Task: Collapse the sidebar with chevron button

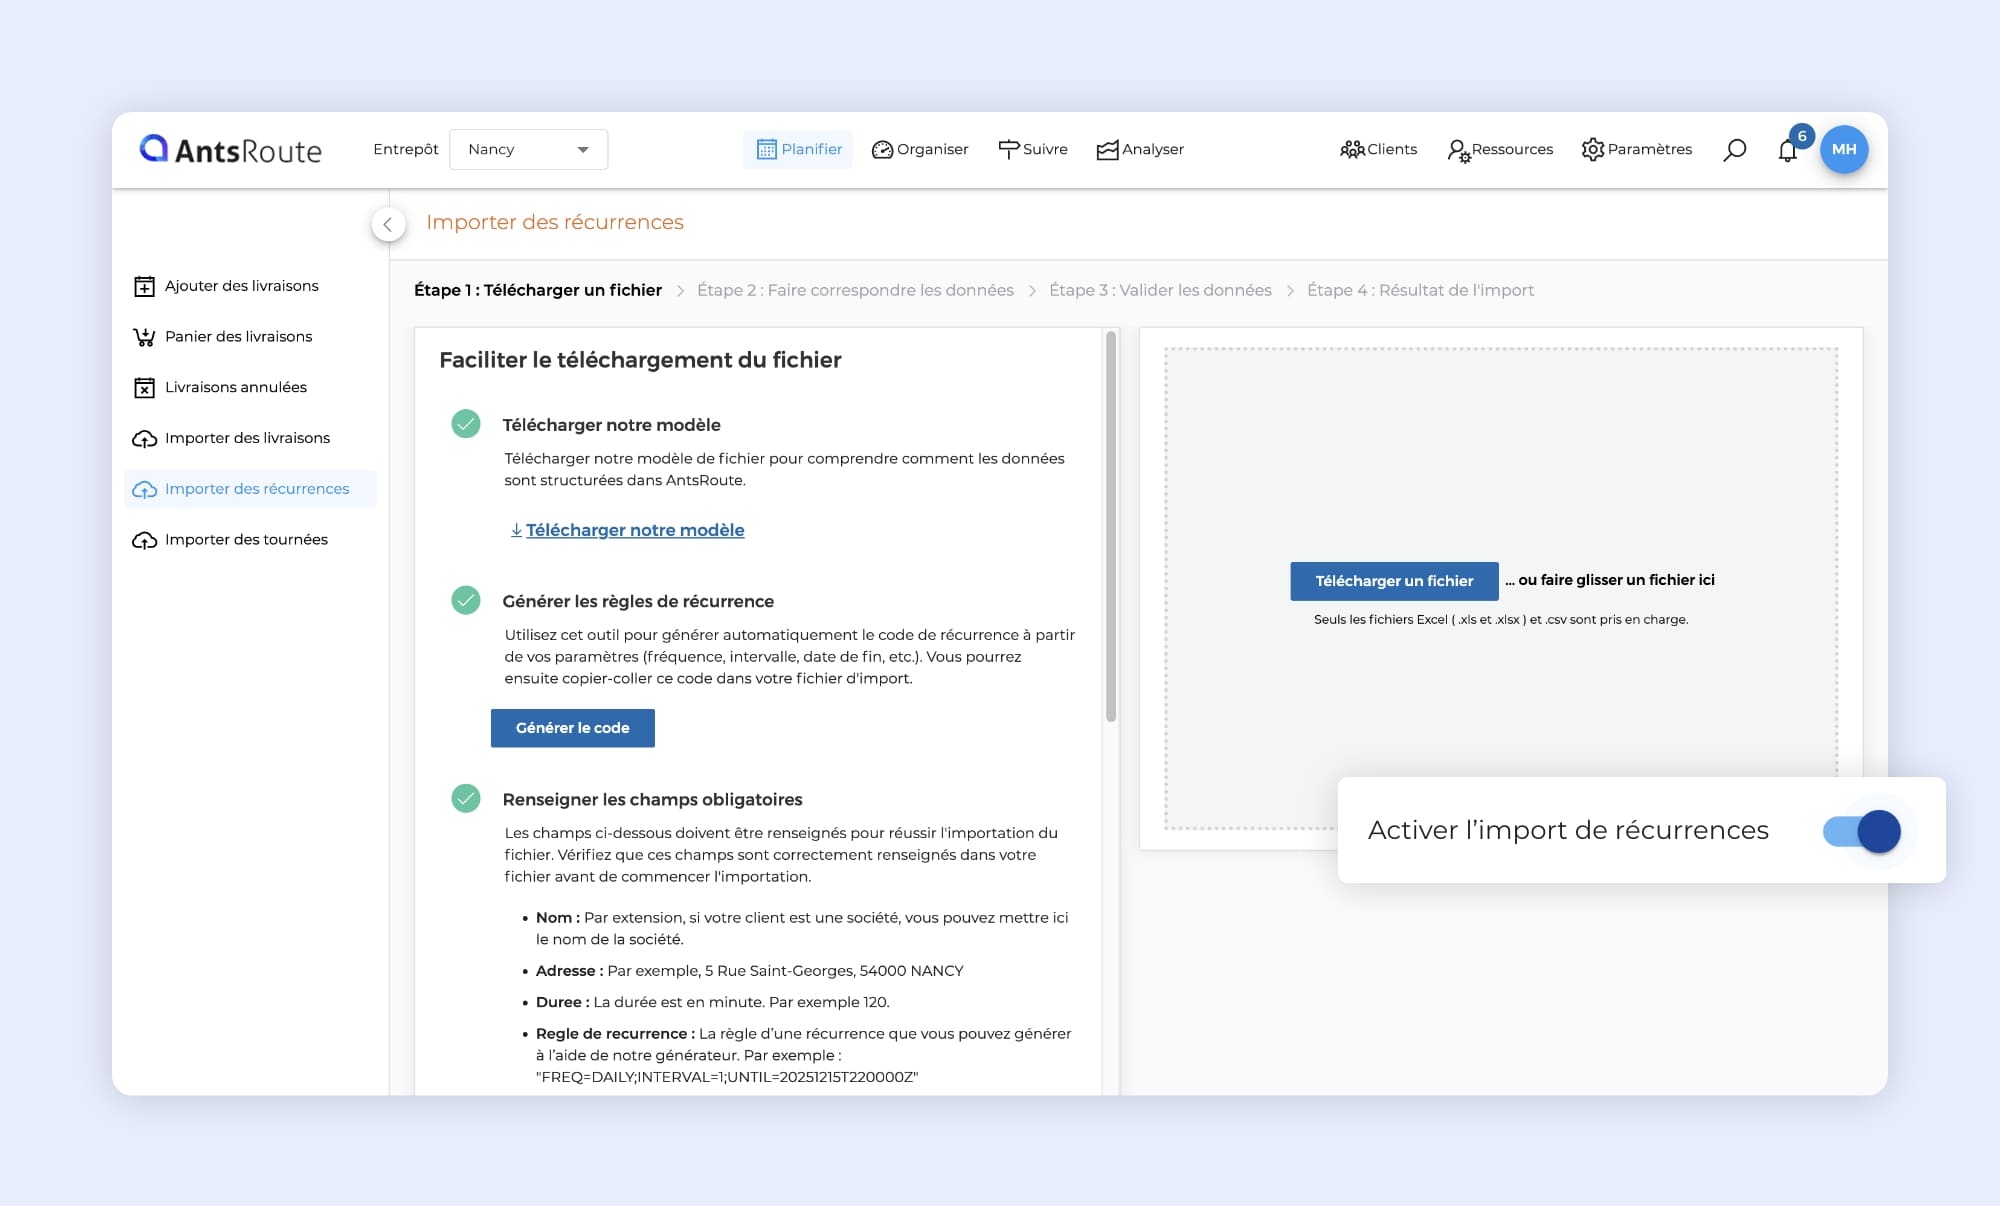Action: [x=388, y=224]
